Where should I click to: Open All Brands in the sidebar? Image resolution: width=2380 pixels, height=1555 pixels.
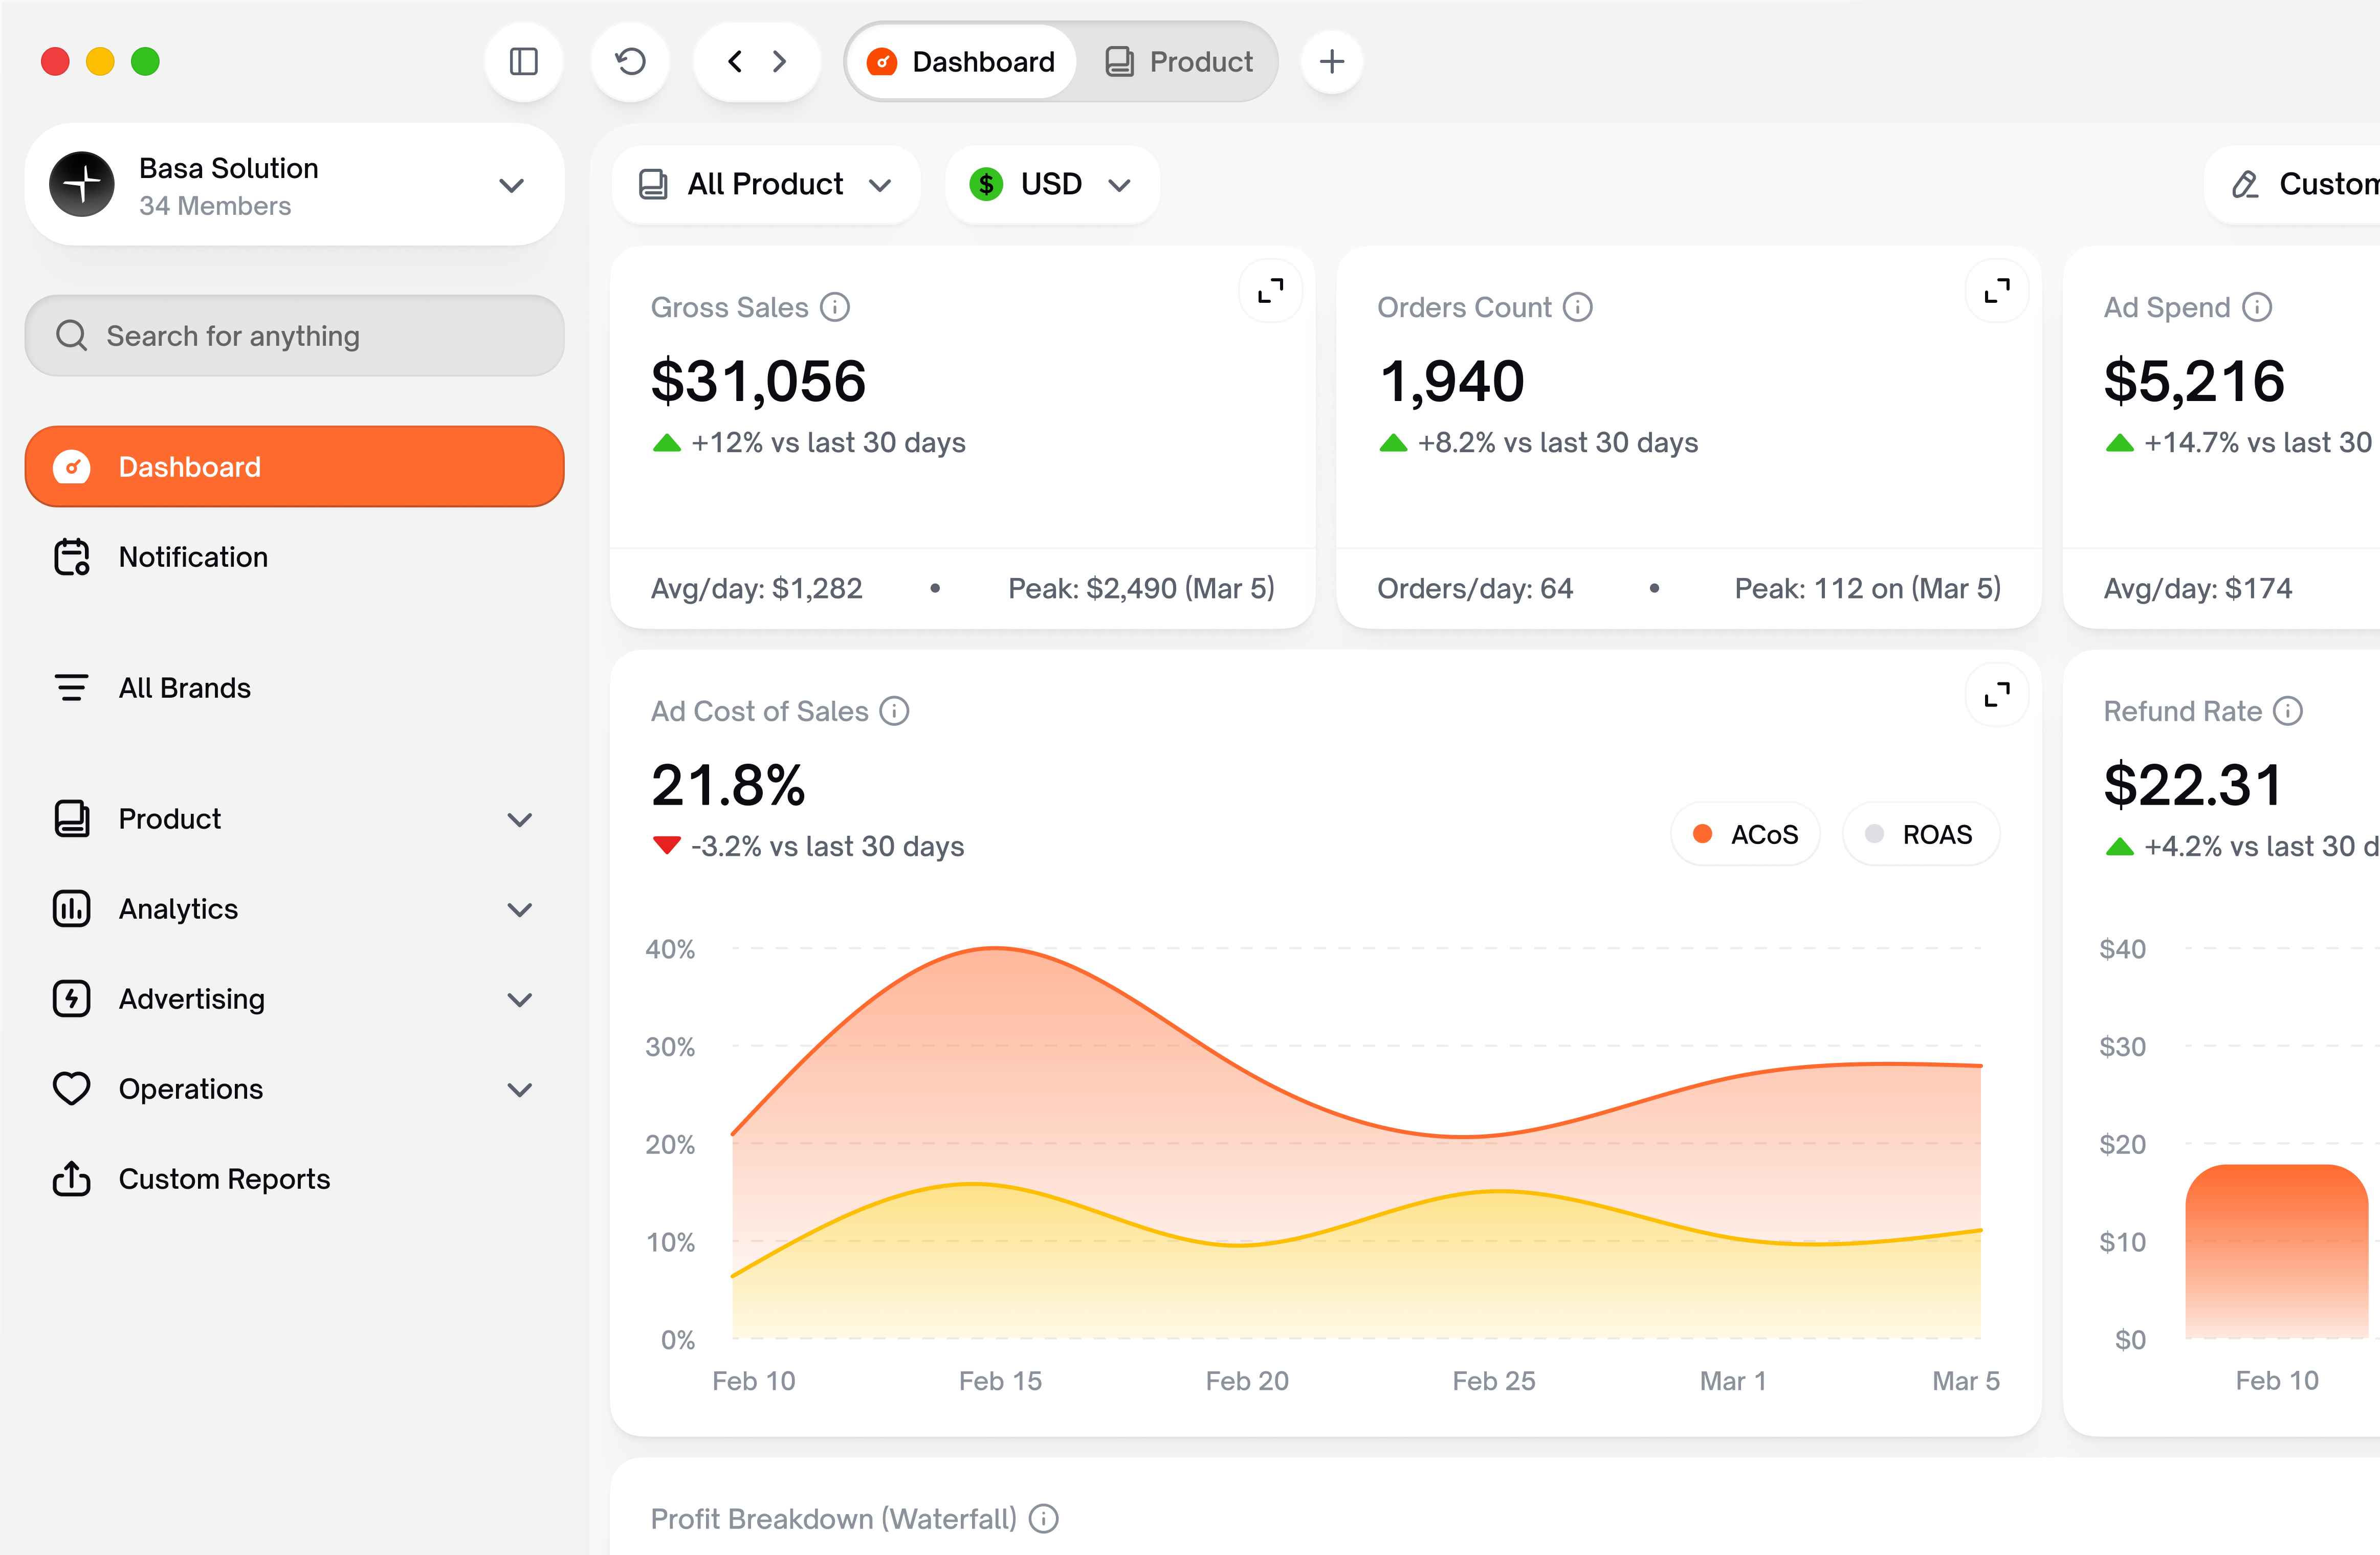[x=294, y=688]
